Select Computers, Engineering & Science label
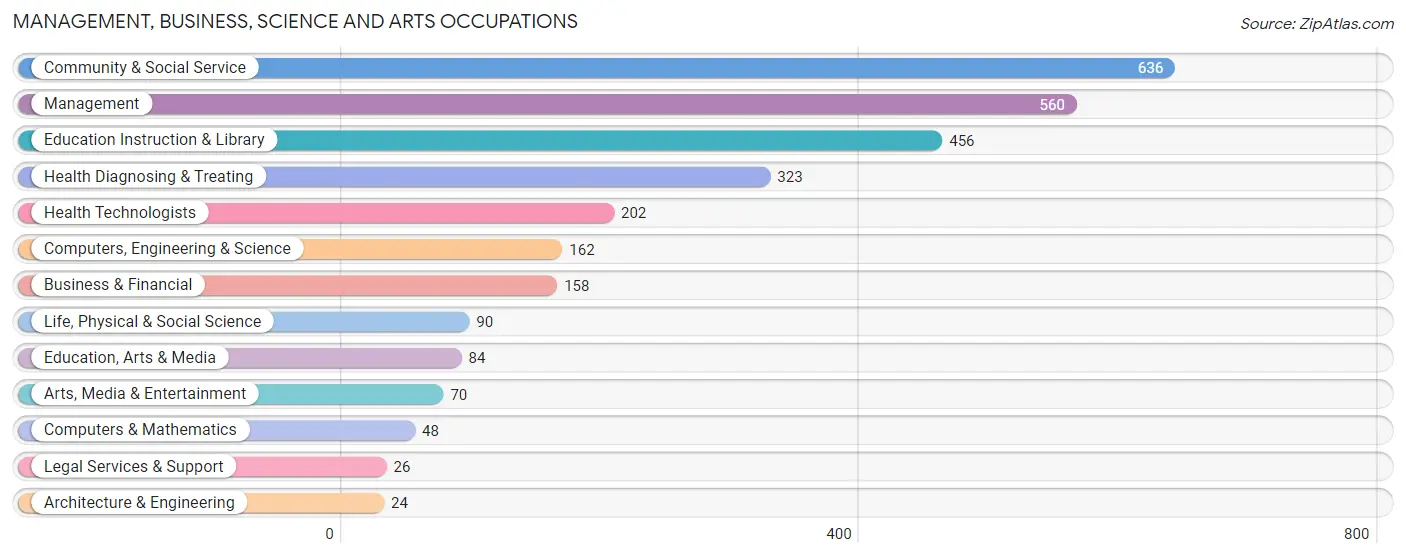Image resolution: width=1406 pixels, height=558 pixels. 167,249
